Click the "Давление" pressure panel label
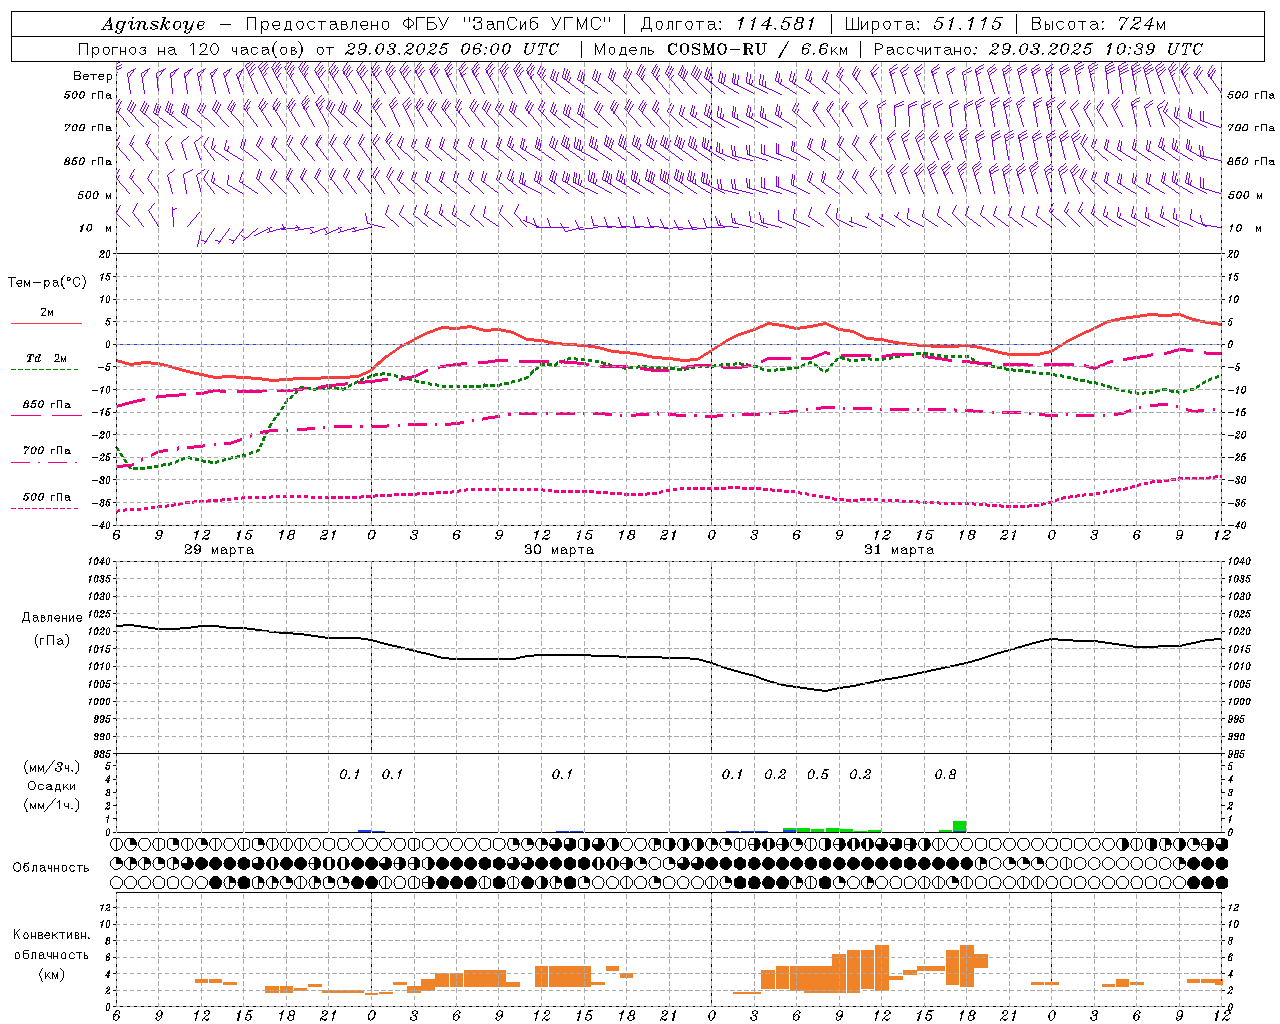This screenshot has height=1024, width=1280. (52, 618)
